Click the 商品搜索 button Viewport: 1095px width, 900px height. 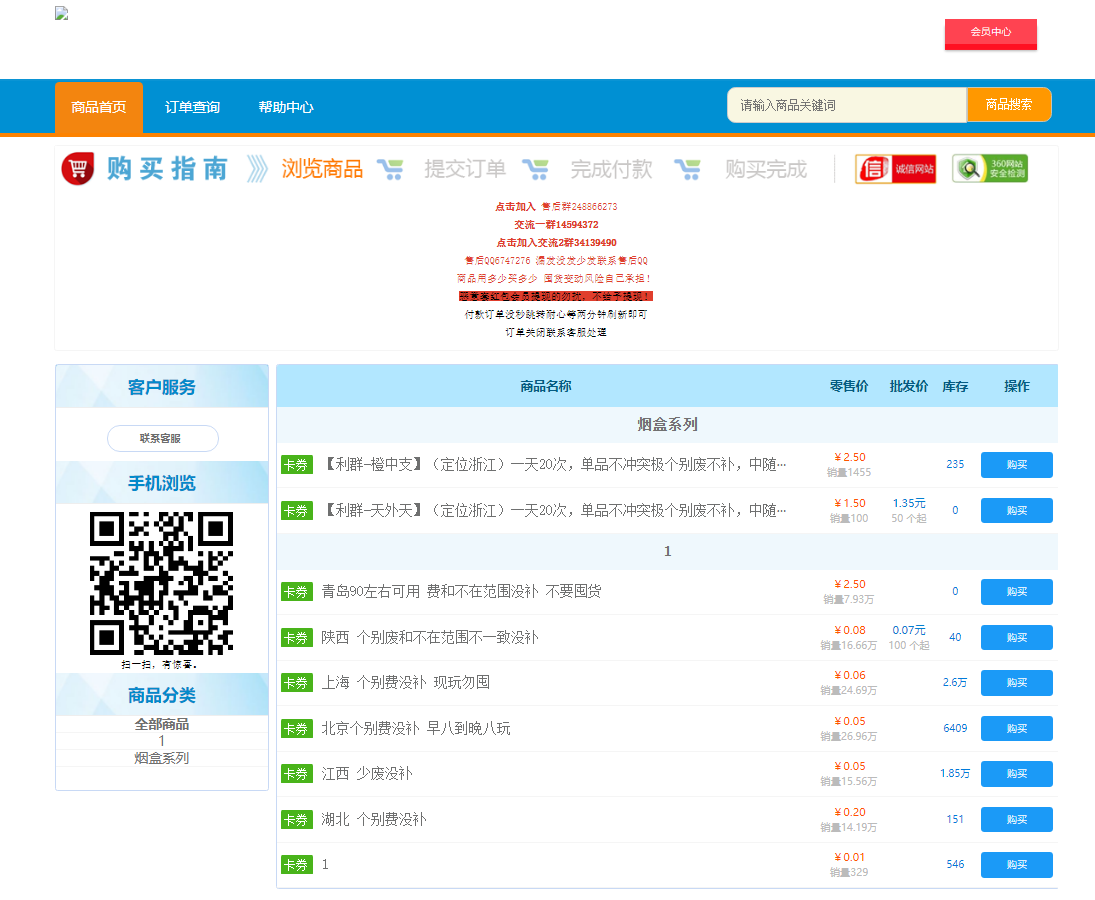point(1009,105)
